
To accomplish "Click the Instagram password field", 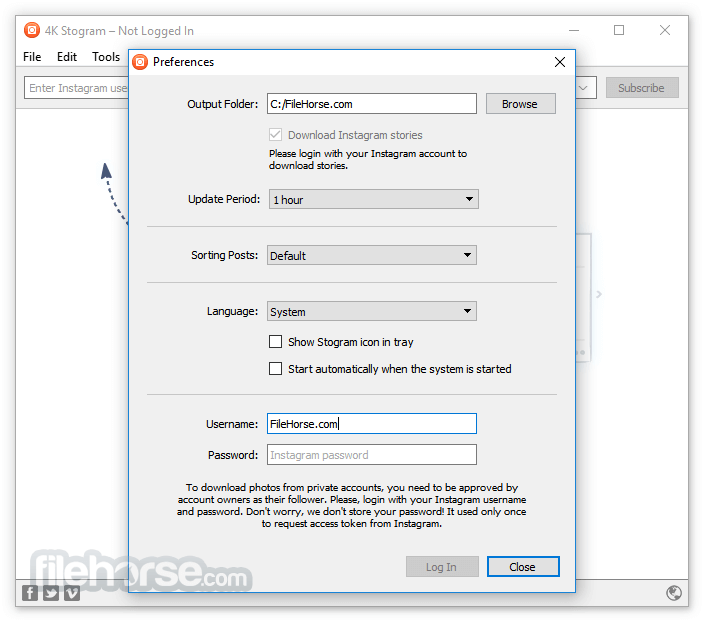I will click(x=372, y=455).
